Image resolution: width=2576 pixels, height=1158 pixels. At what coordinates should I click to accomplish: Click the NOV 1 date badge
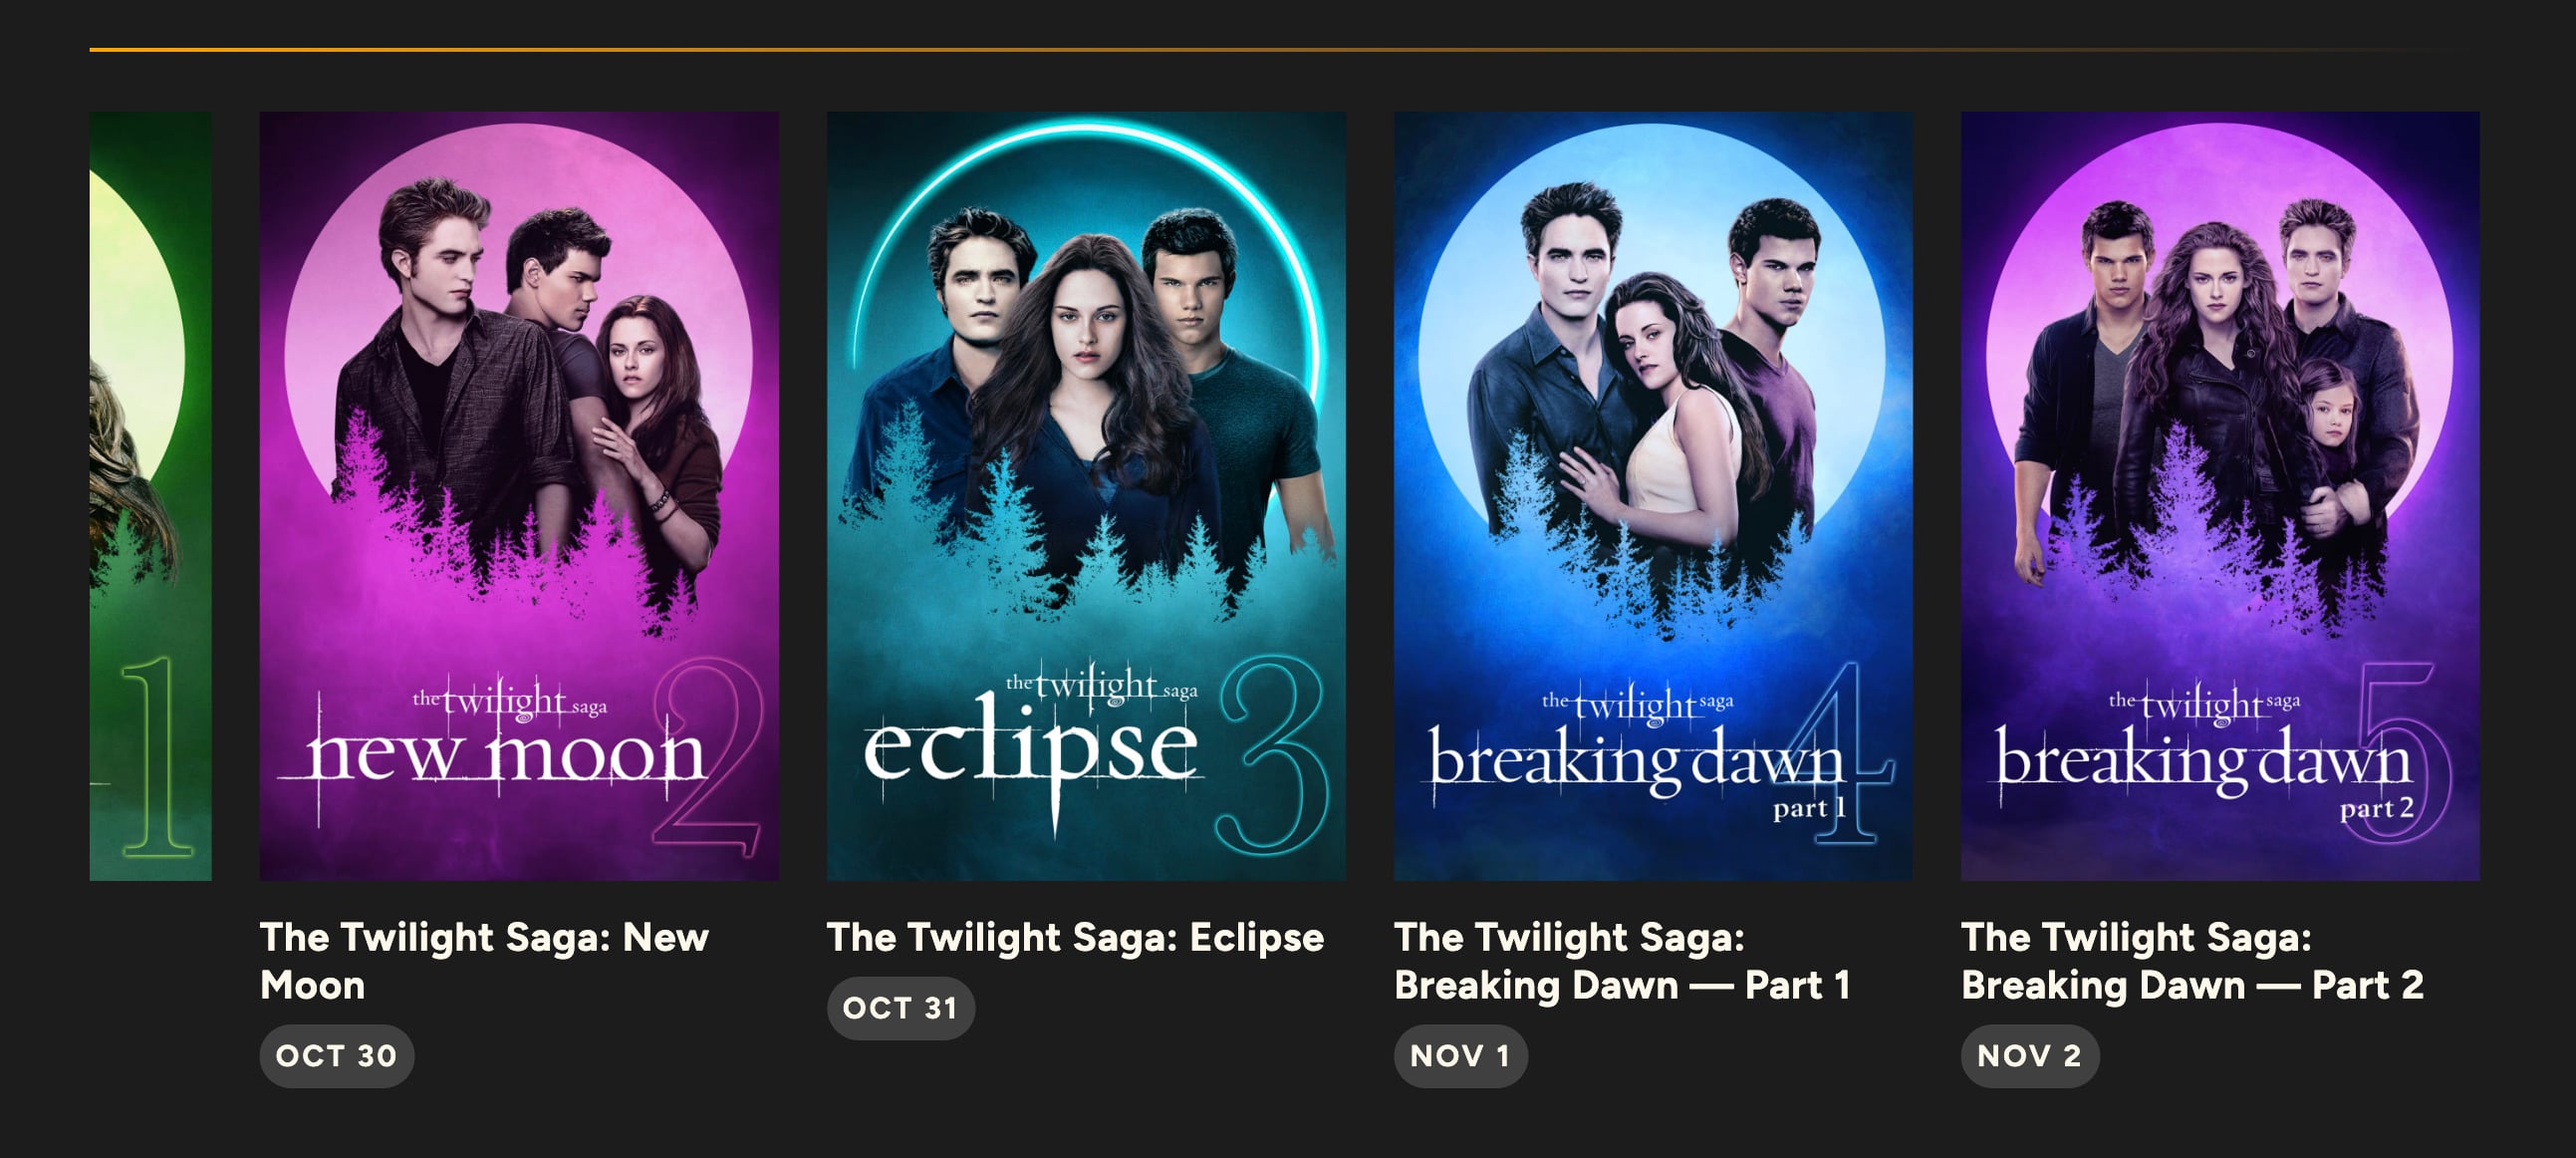tap(1459, 1055)
